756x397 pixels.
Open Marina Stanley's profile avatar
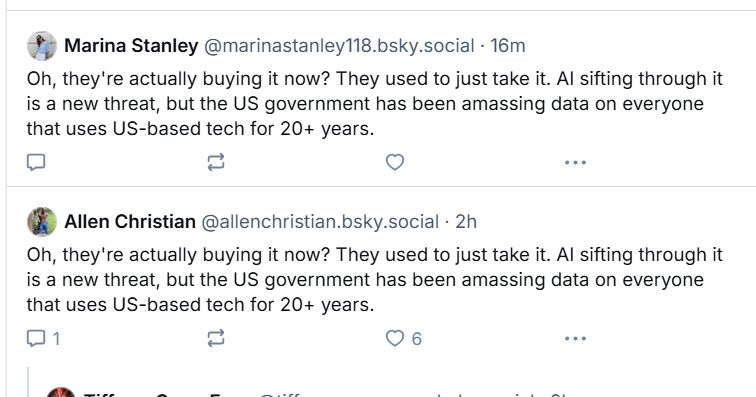point(42,46)
